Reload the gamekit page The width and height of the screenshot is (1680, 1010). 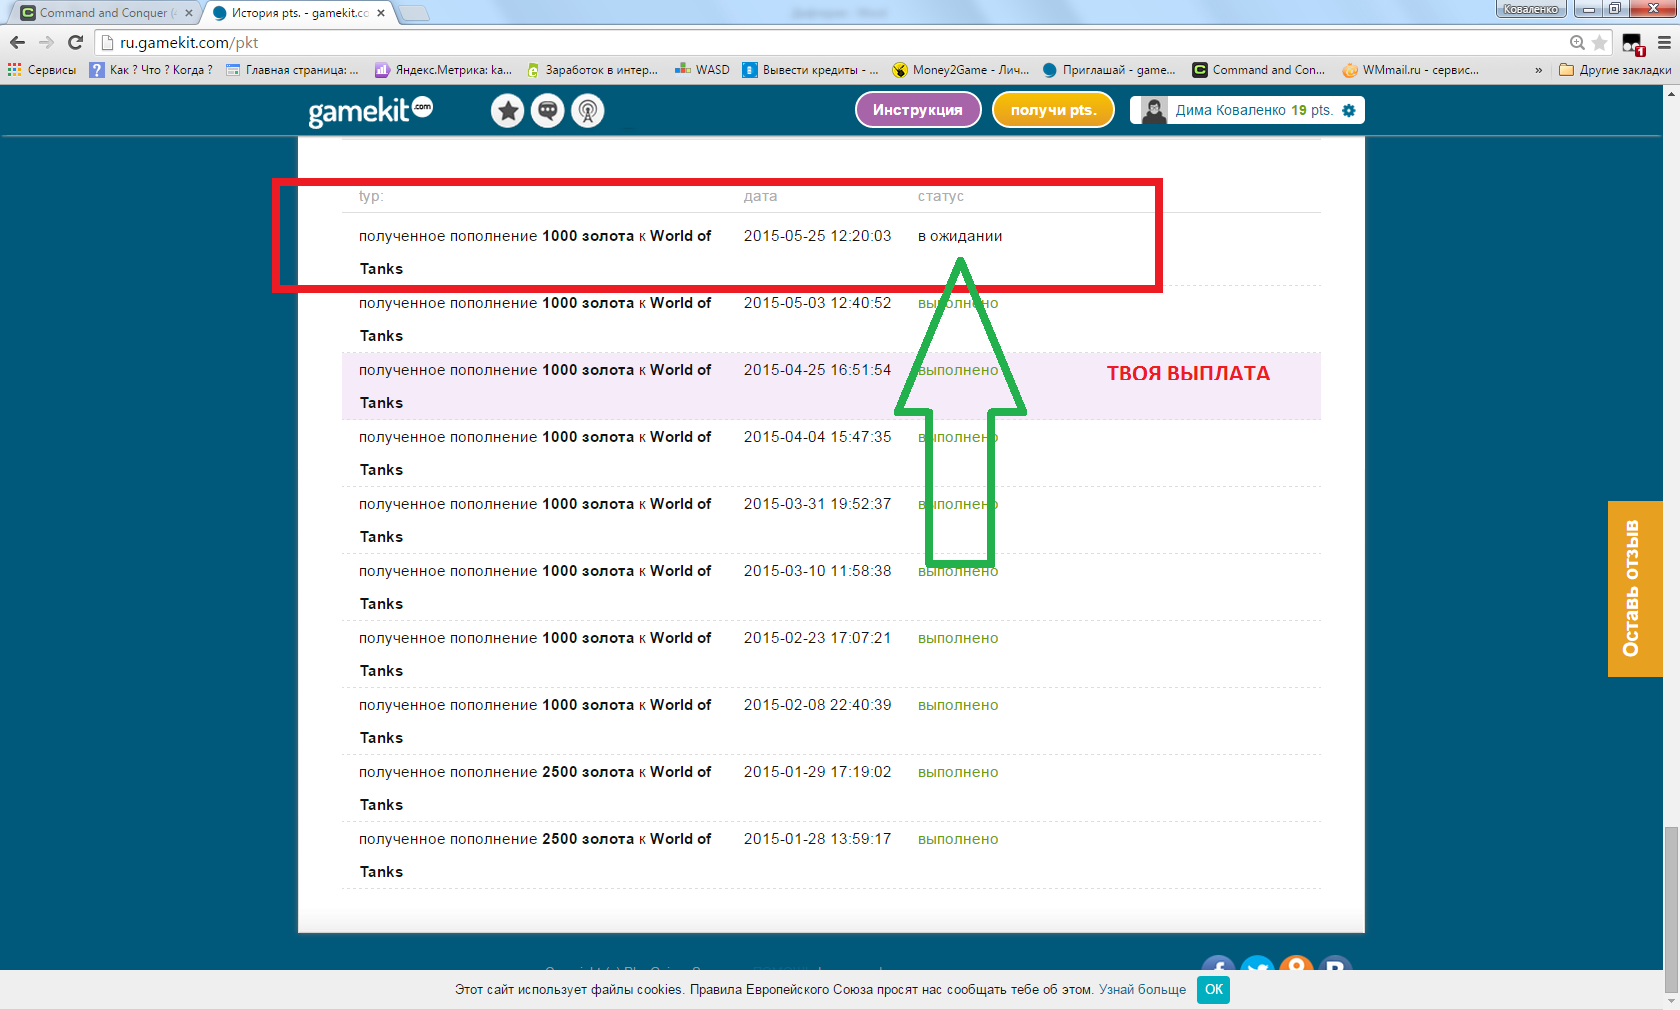click(75, 42)
